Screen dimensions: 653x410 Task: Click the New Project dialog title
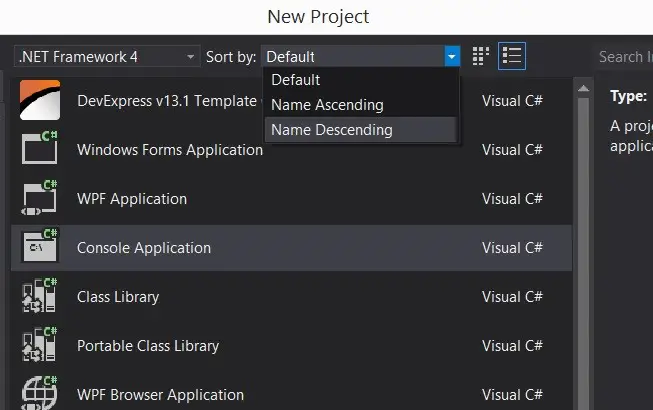pos(318,17)
